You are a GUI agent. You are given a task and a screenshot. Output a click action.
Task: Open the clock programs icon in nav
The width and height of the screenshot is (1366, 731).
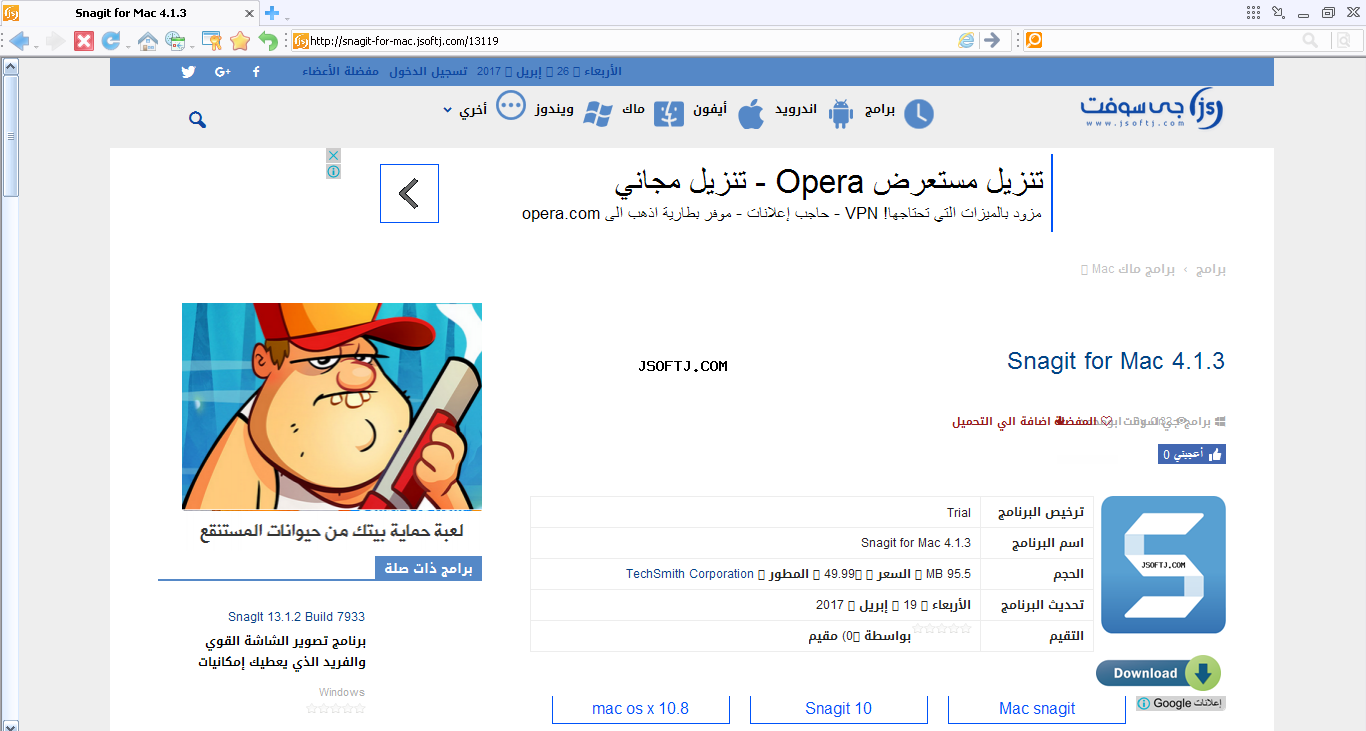[918, 114]
